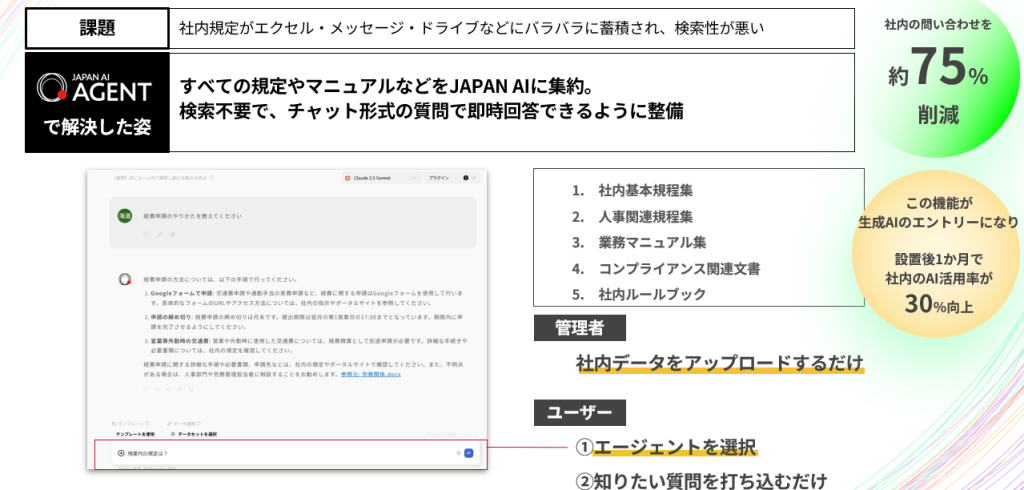Click the で解決した姿 caption

click(x=97, y=128)
